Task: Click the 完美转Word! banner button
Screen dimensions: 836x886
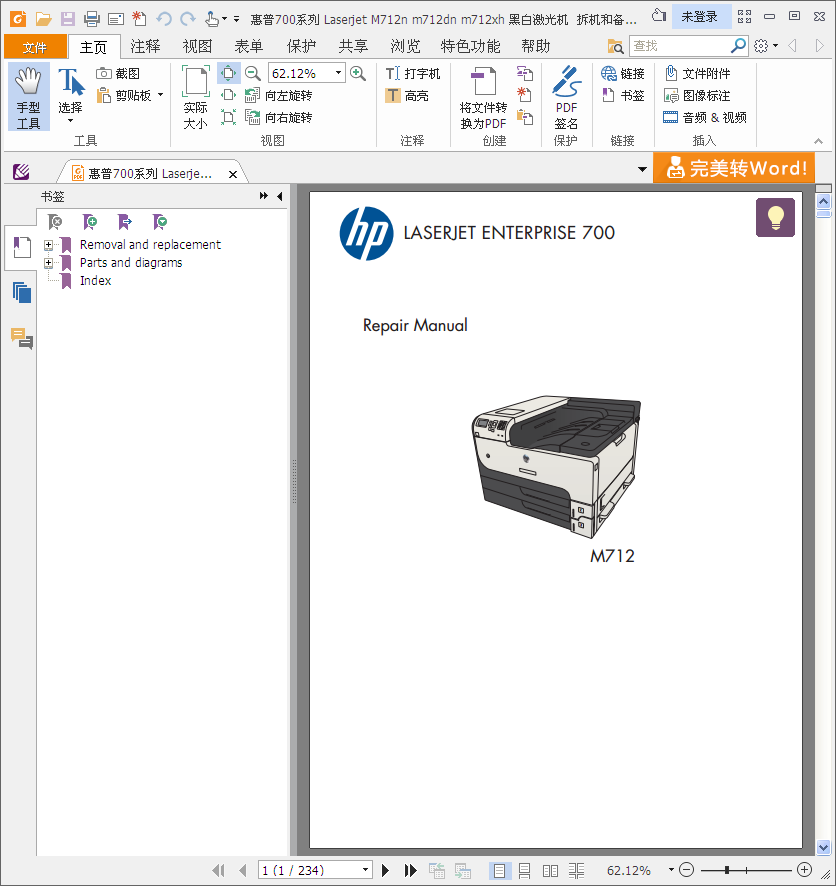Action: tap(734, 168)
